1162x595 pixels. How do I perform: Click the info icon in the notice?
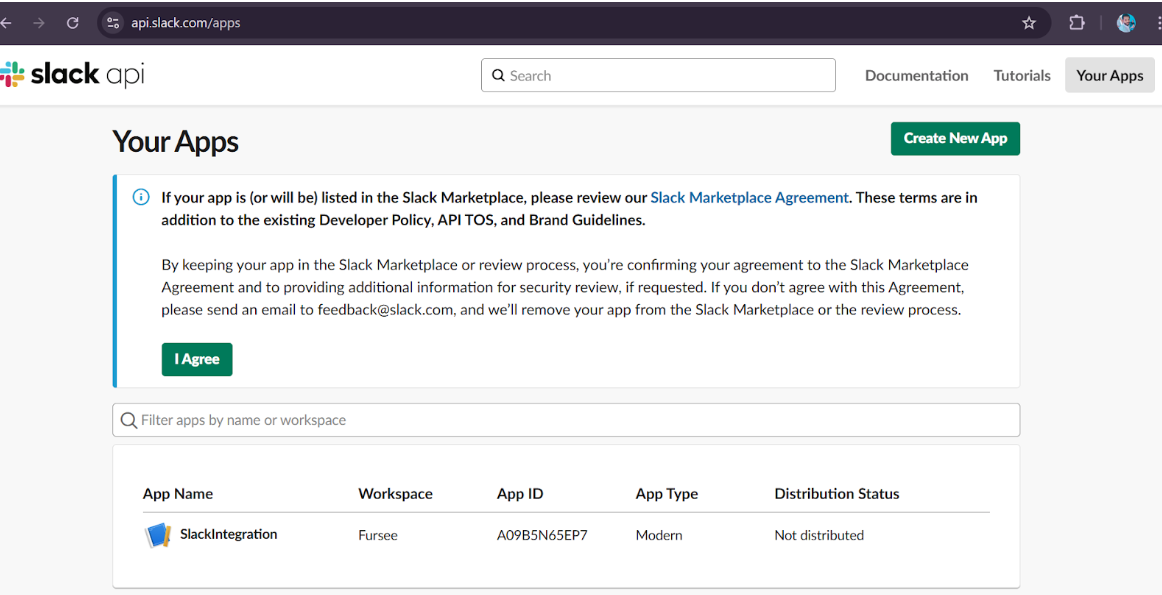141,197
